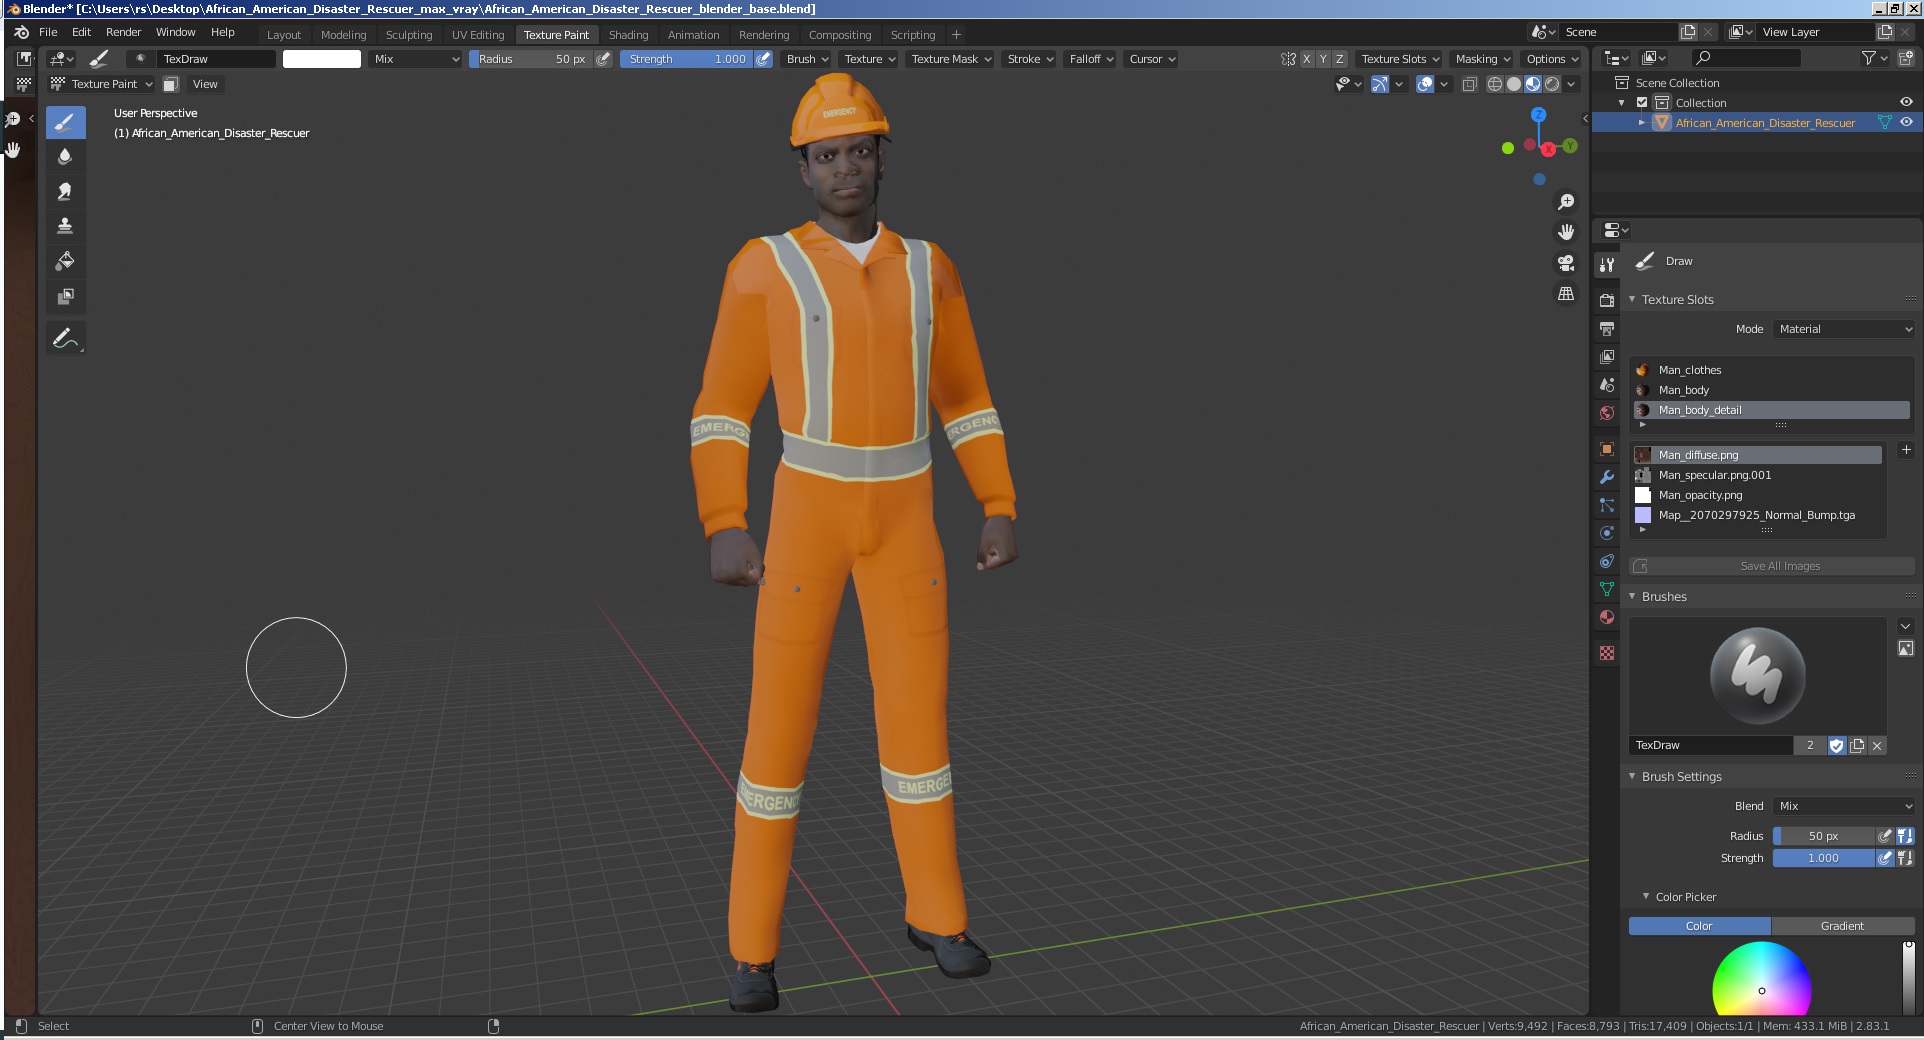The height and width of the screenshot is (1040, 1924).
Task: Open the Object Data properties tab
Action: pos(1607,589)
